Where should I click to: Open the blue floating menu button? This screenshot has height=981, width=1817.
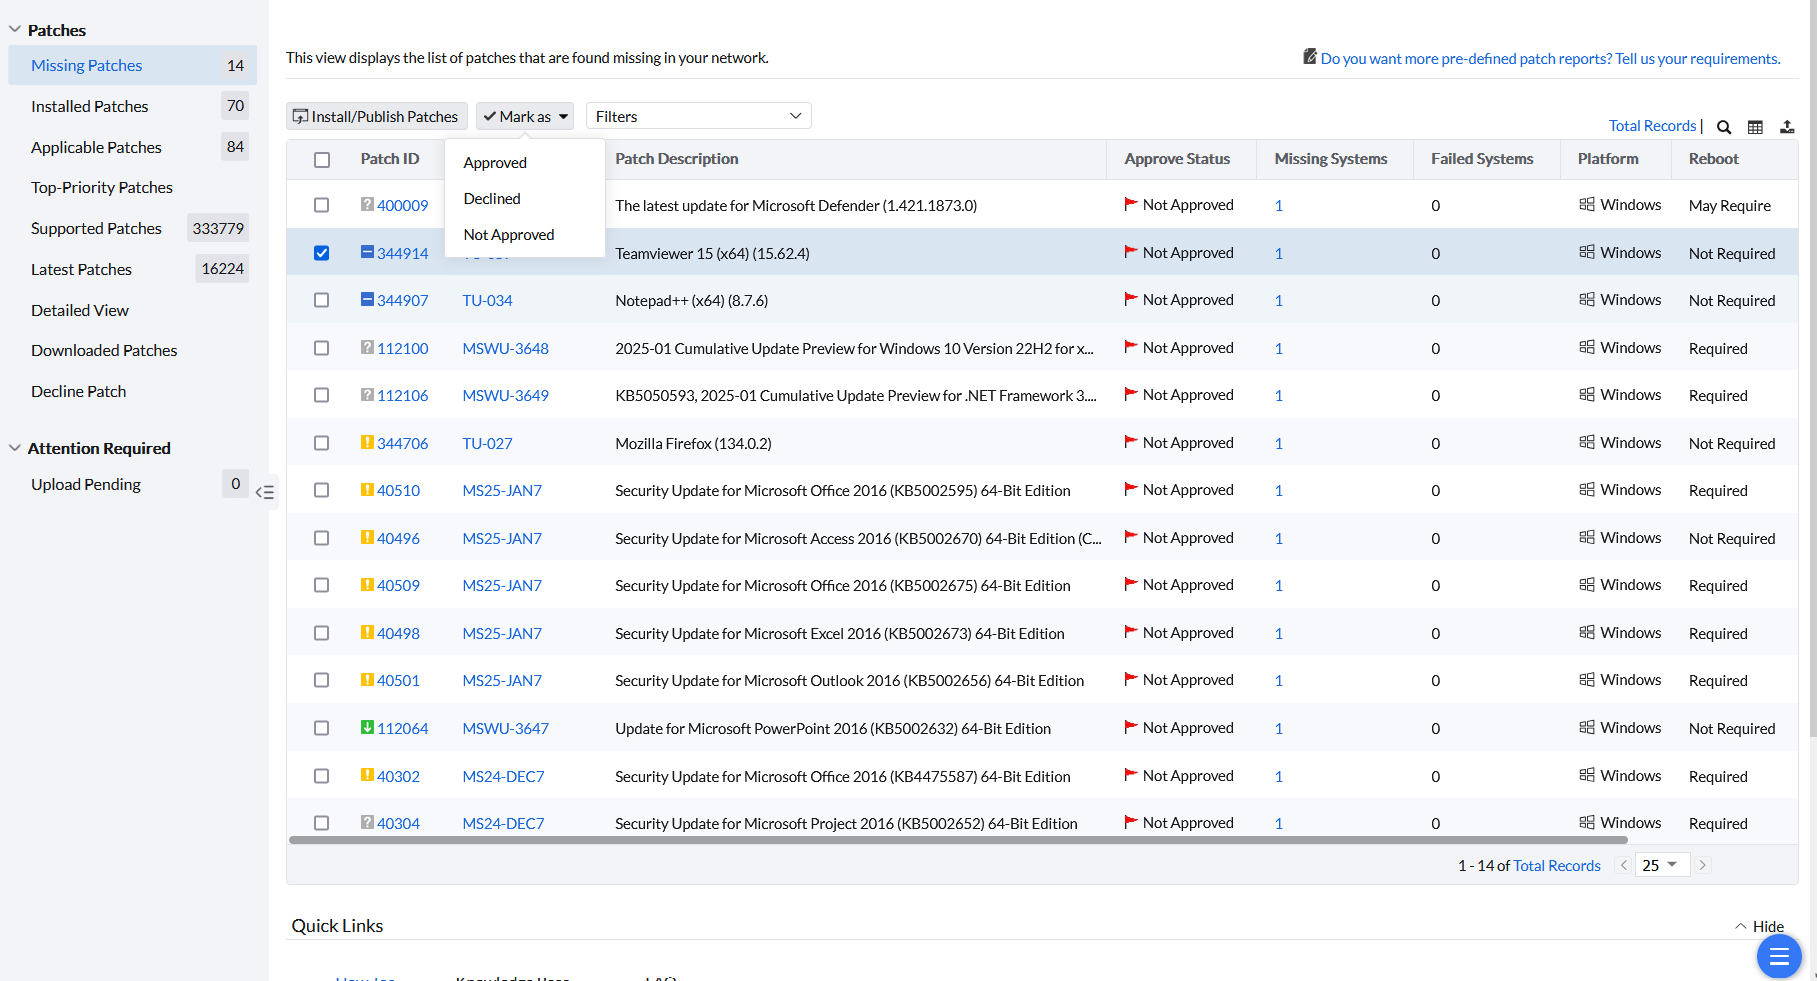click(1778, 957)
